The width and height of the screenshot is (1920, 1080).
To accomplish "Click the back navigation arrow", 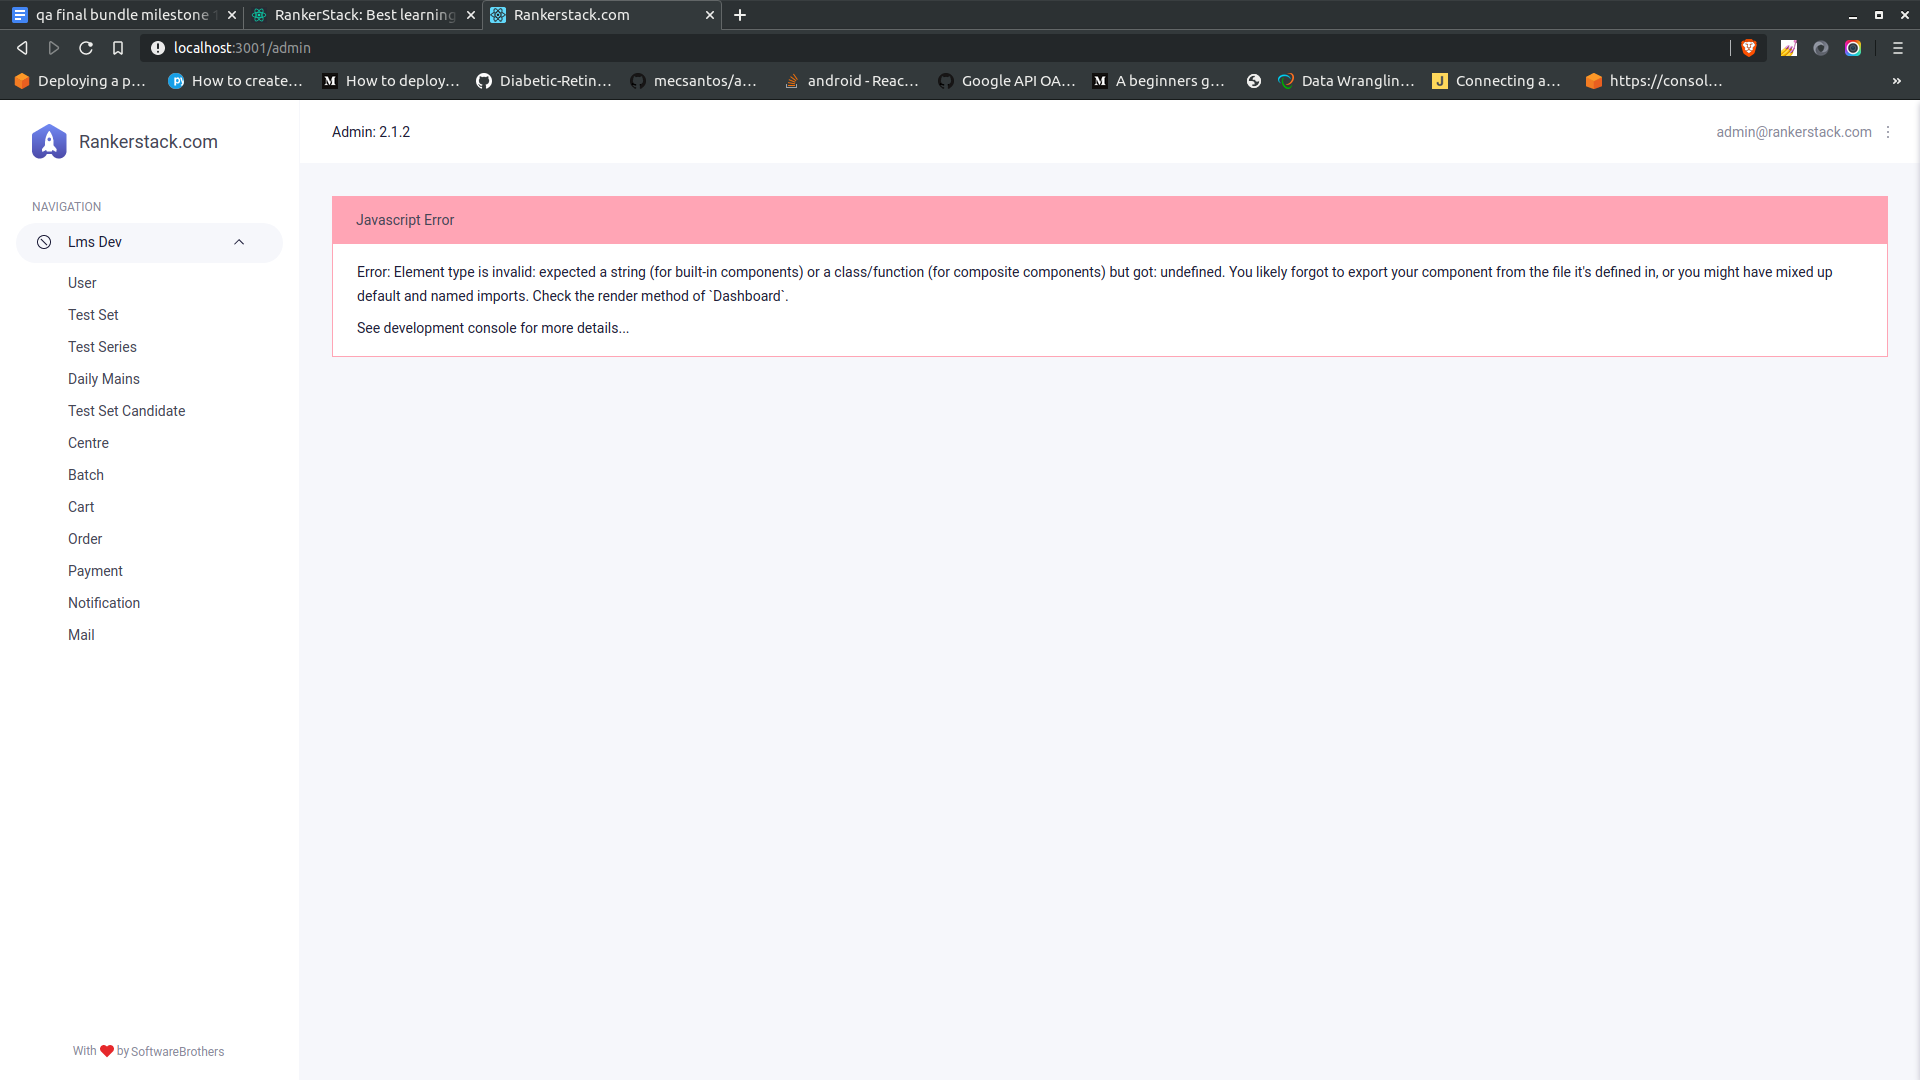I will tap(21, 47).
